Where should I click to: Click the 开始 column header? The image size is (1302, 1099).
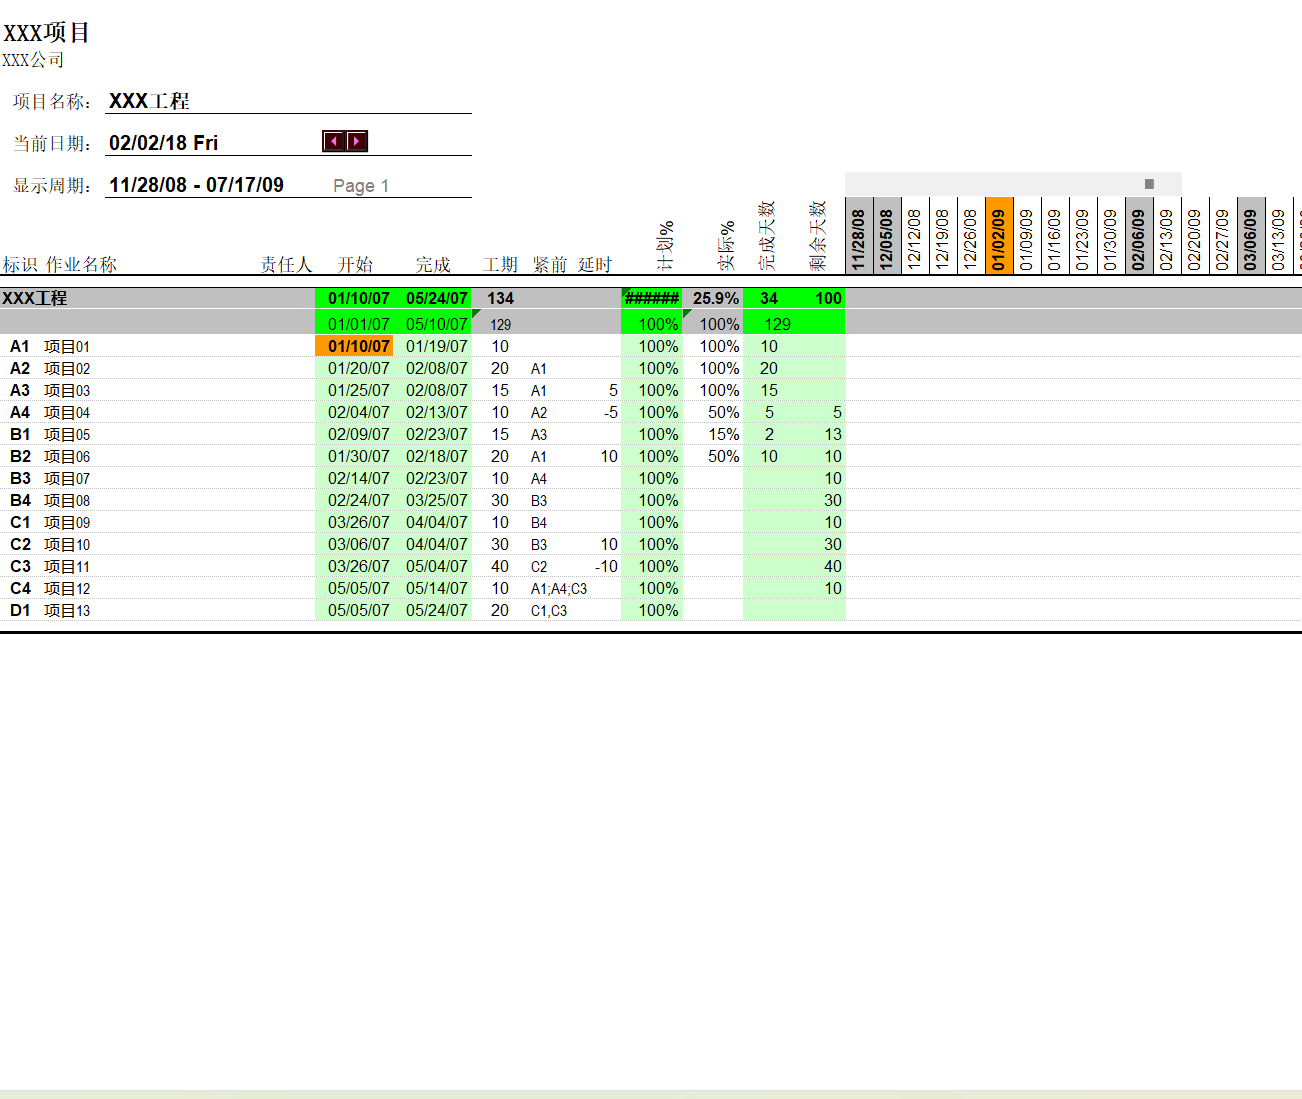tap(355, 264)
